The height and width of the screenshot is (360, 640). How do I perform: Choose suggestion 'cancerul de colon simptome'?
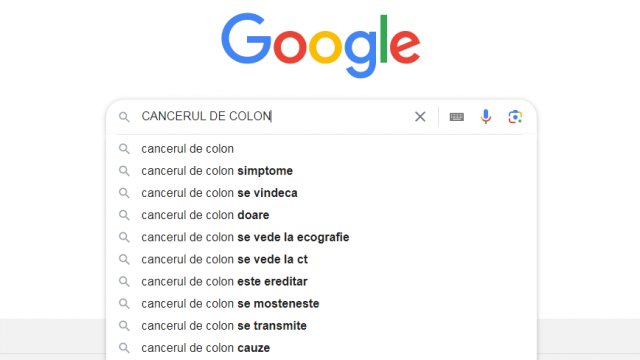(x=321, y=171)
